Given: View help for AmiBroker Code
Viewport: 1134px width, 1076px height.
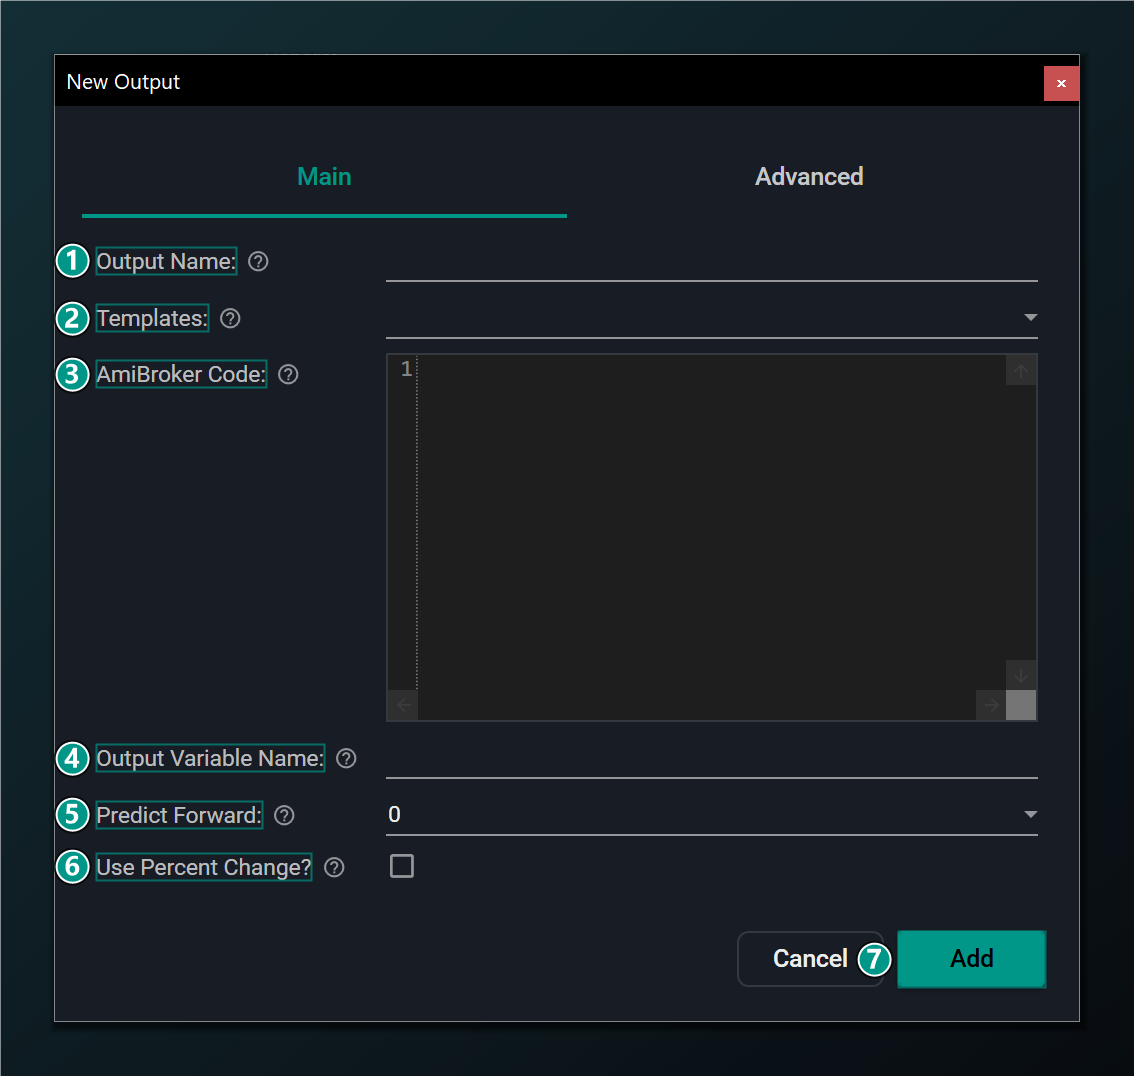Looking at the screenshot, I should (x=288, y=375).
